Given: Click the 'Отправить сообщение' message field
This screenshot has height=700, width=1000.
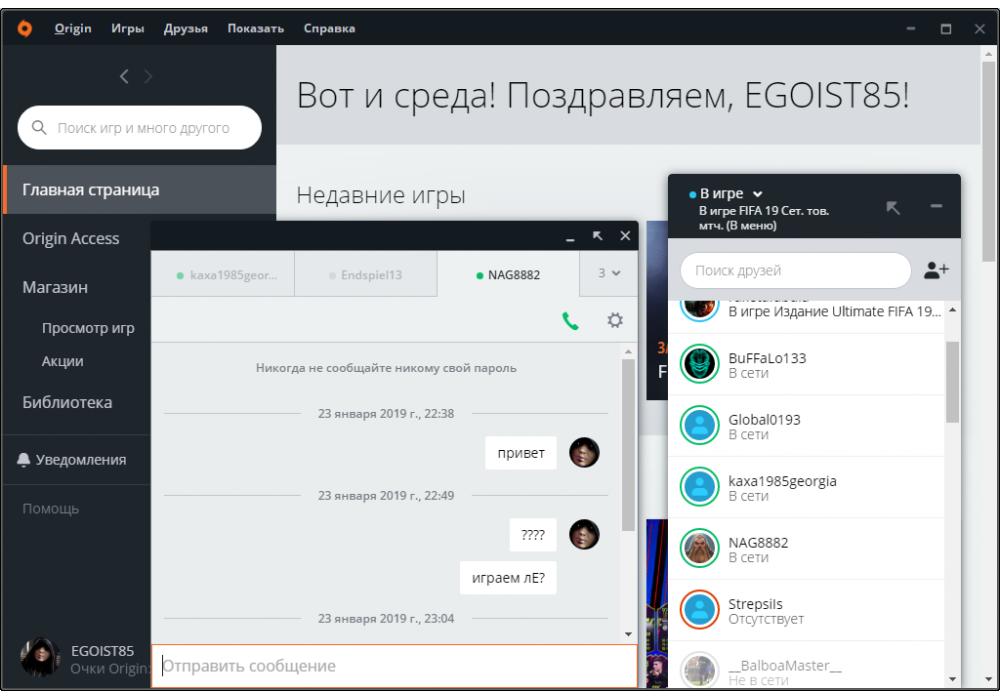Looking at the screenshot, I should coord(393,666).
